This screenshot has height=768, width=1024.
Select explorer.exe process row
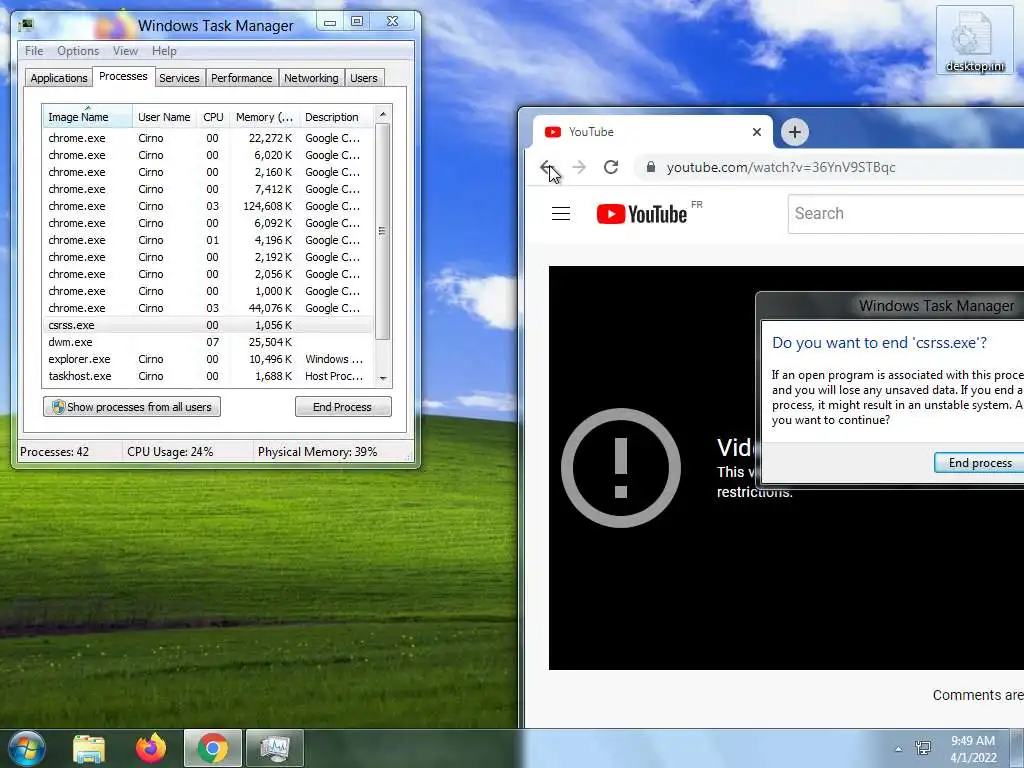208,359
